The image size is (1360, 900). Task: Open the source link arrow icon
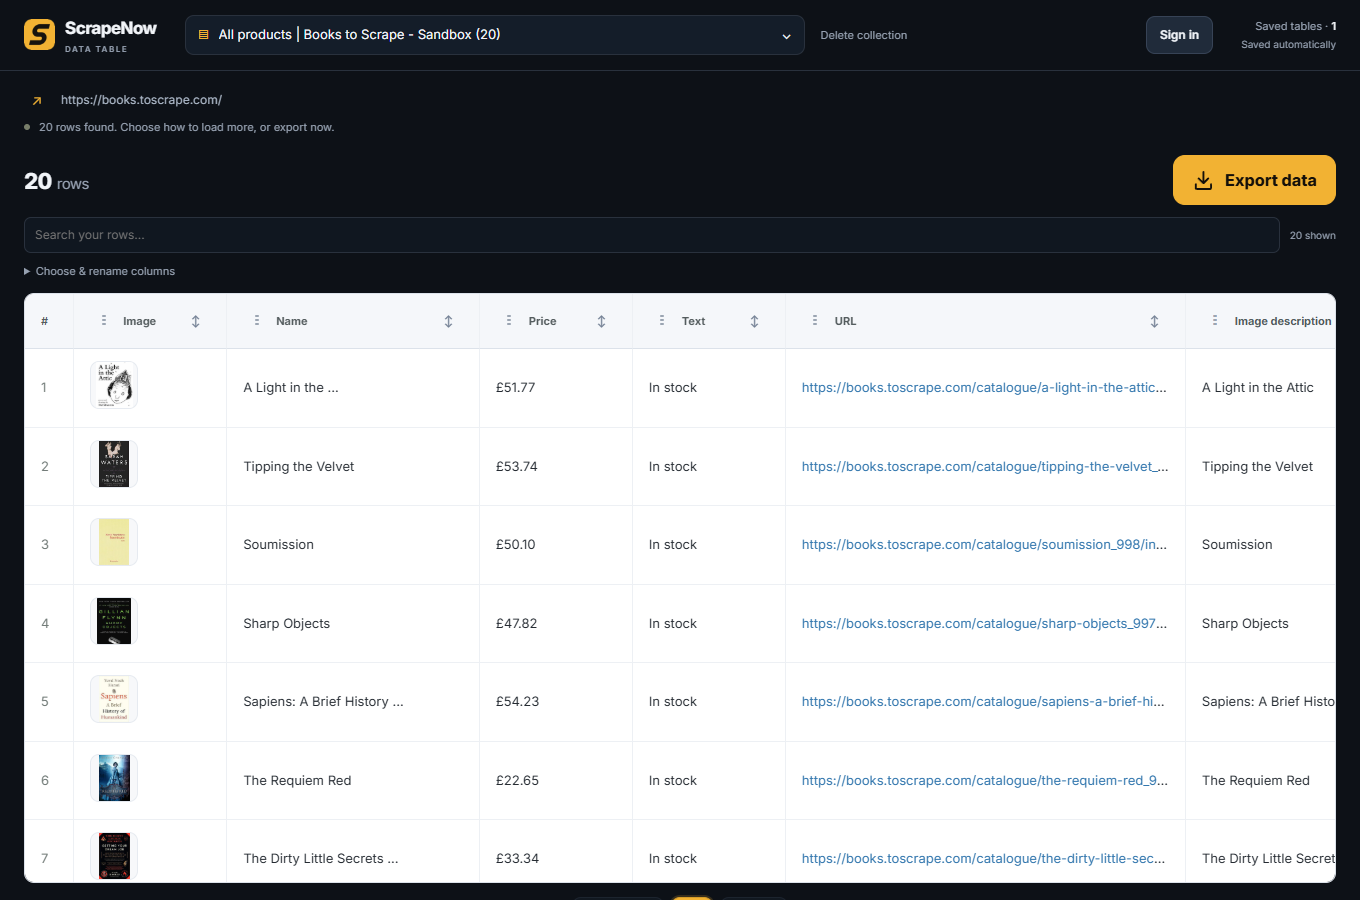point(37,100)
